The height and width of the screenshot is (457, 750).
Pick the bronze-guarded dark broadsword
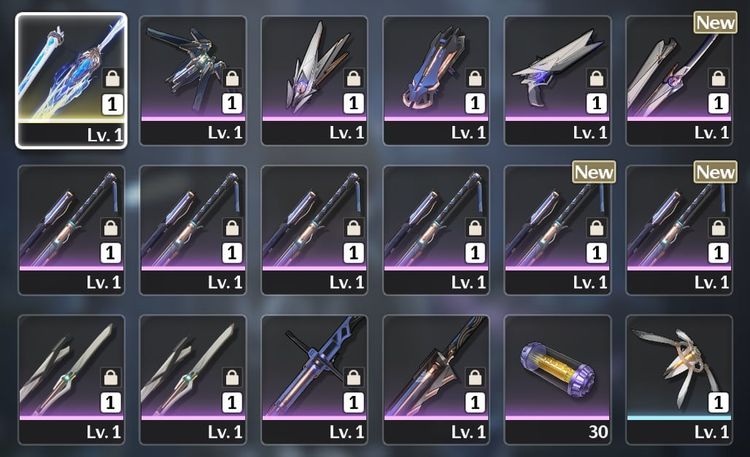[x=436, y=379]
